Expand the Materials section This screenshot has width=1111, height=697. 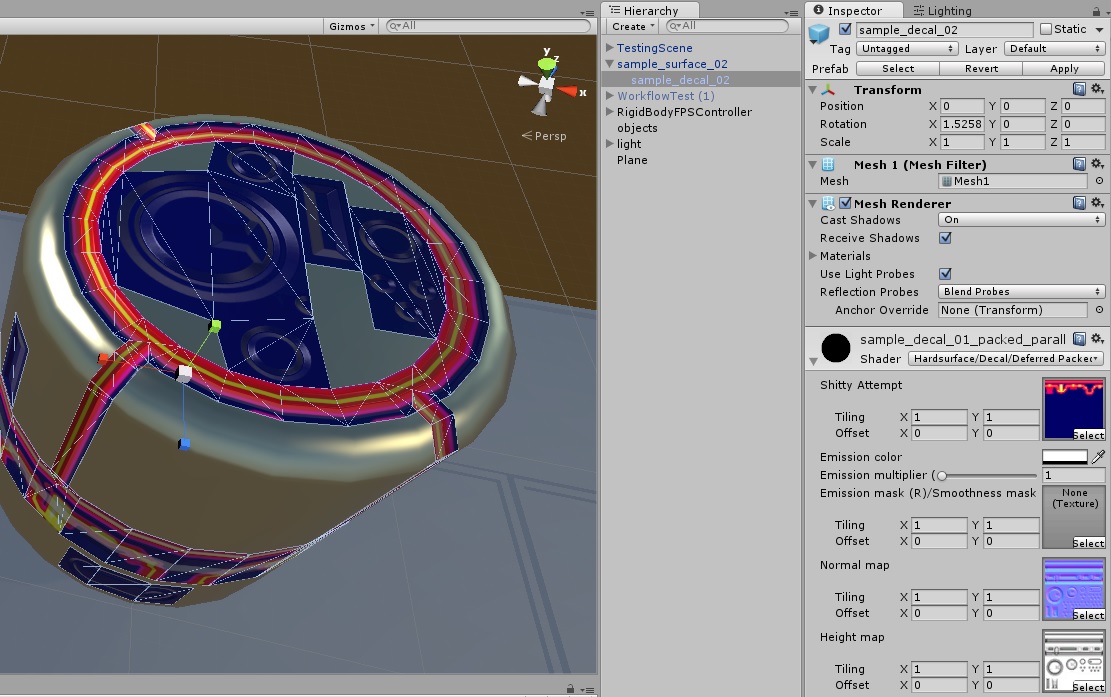tap(812, 256)
